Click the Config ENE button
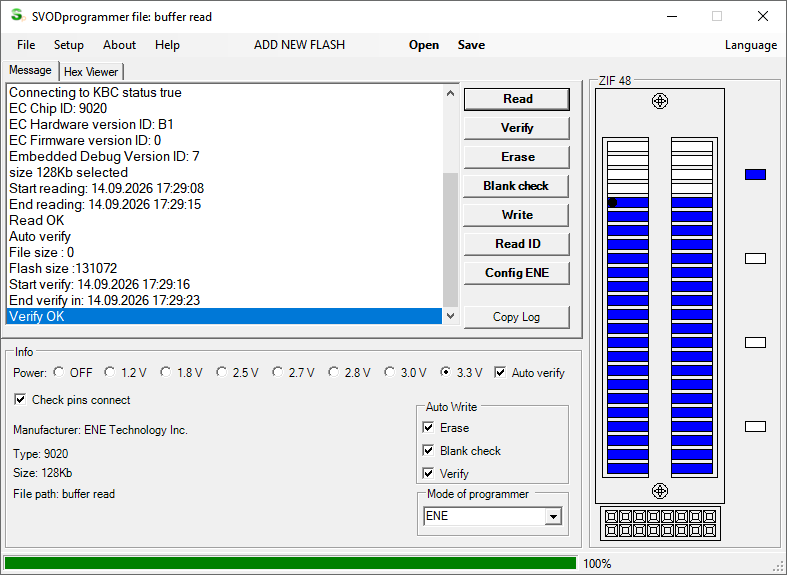This screenshot has width=787, height=575. 517,273
